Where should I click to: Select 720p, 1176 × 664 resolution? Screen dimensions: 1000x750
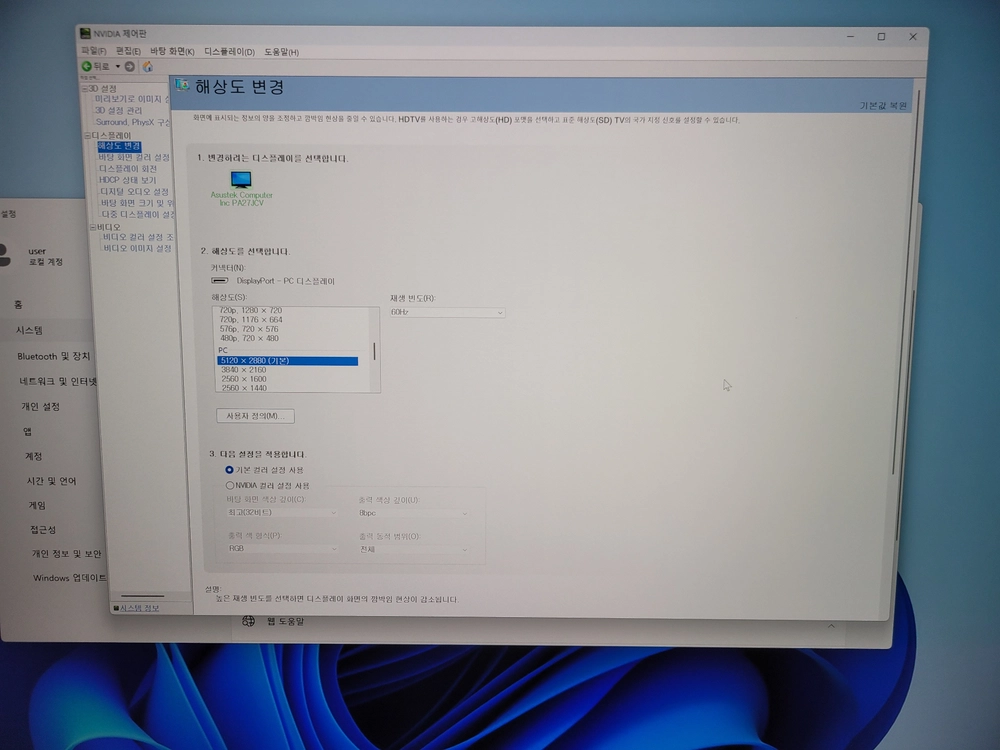251,320
